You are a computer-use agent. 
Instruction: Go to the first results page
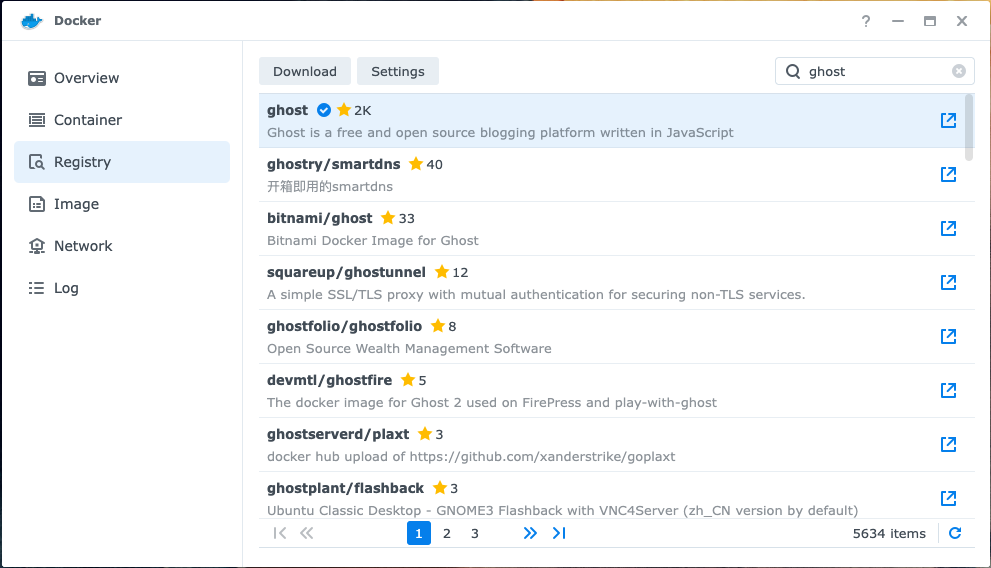point(280,533)
